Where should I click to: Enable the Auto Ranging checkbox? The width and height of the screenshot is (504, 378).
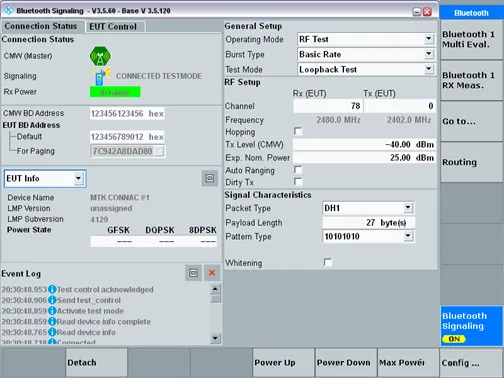pos(298,170)
